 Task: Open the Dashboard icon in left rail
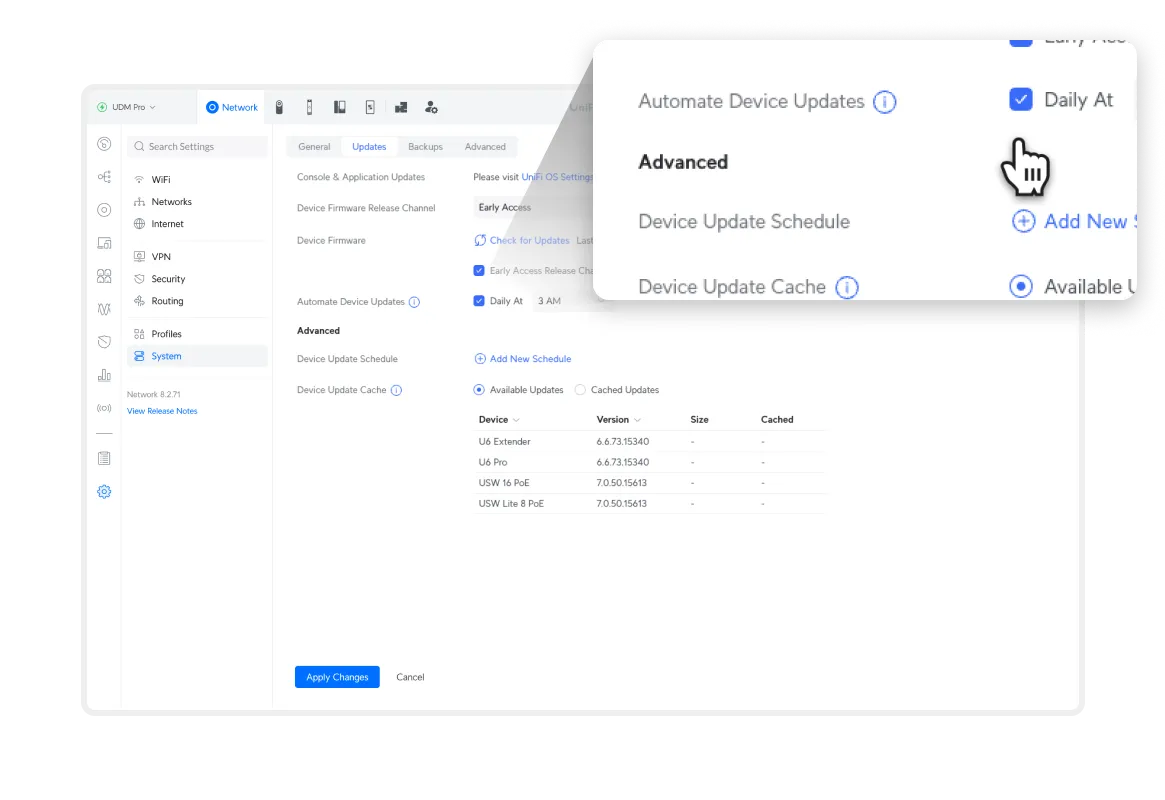pyautogui.click(x=104, y=144)
